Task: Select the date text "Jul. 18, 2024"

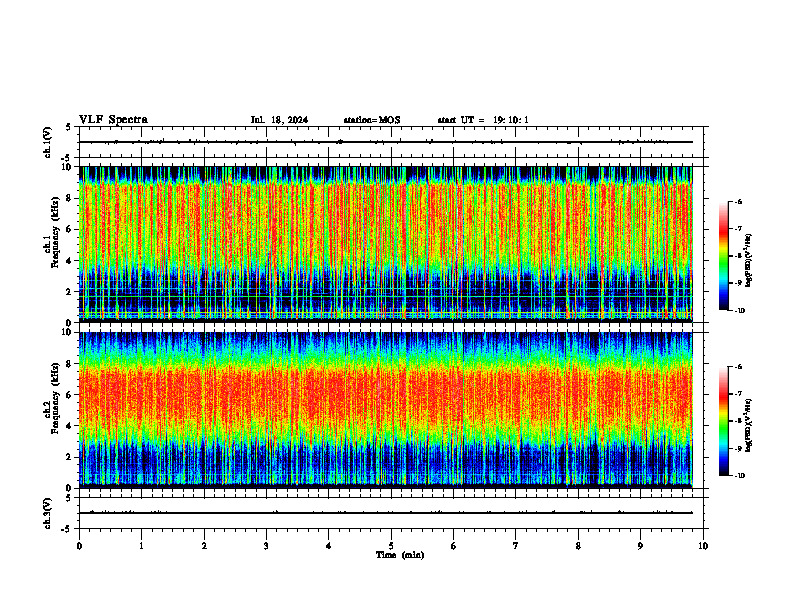Action: 279,120
